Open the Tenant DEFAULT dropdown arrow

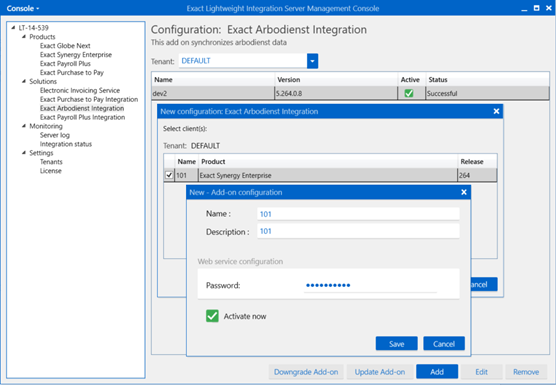(312, 61)
